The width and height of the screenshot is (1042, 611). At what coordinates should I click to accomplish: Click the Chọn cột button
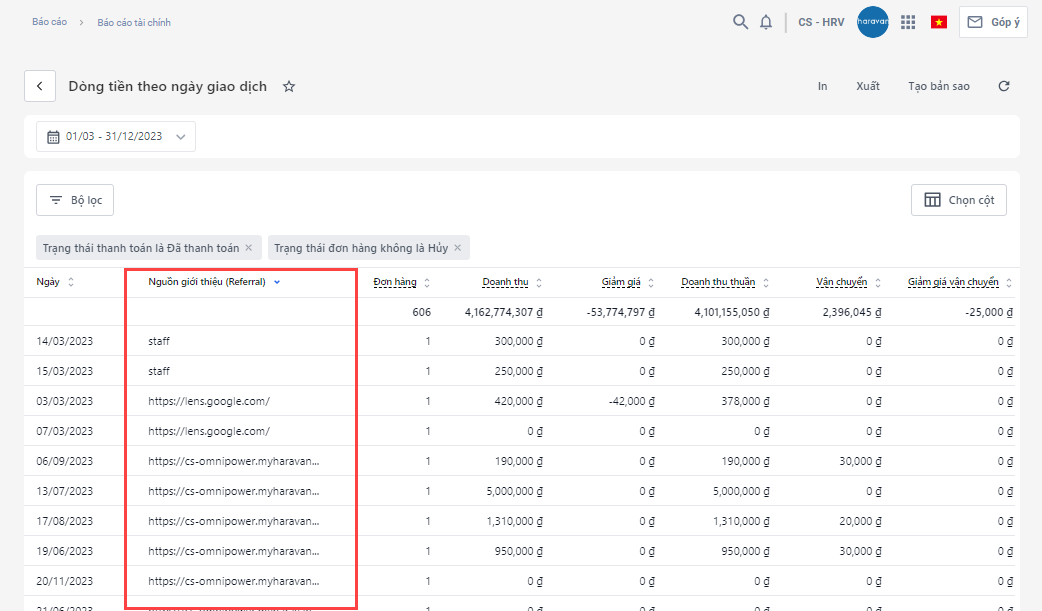[x=958, y=200]
